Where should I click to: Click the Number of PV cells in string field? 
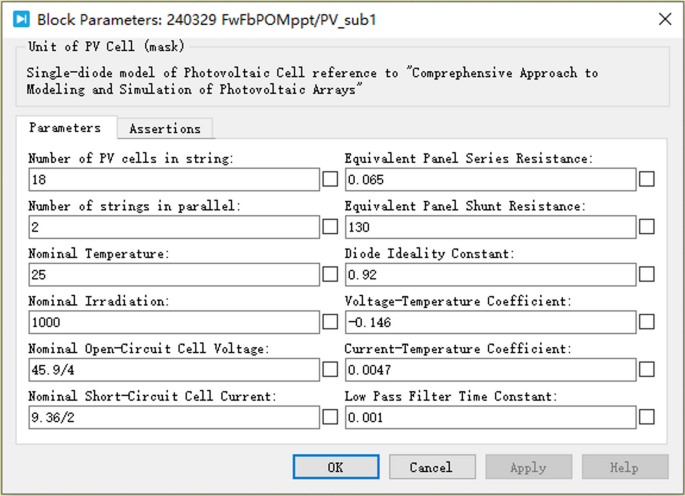[174, 180]
